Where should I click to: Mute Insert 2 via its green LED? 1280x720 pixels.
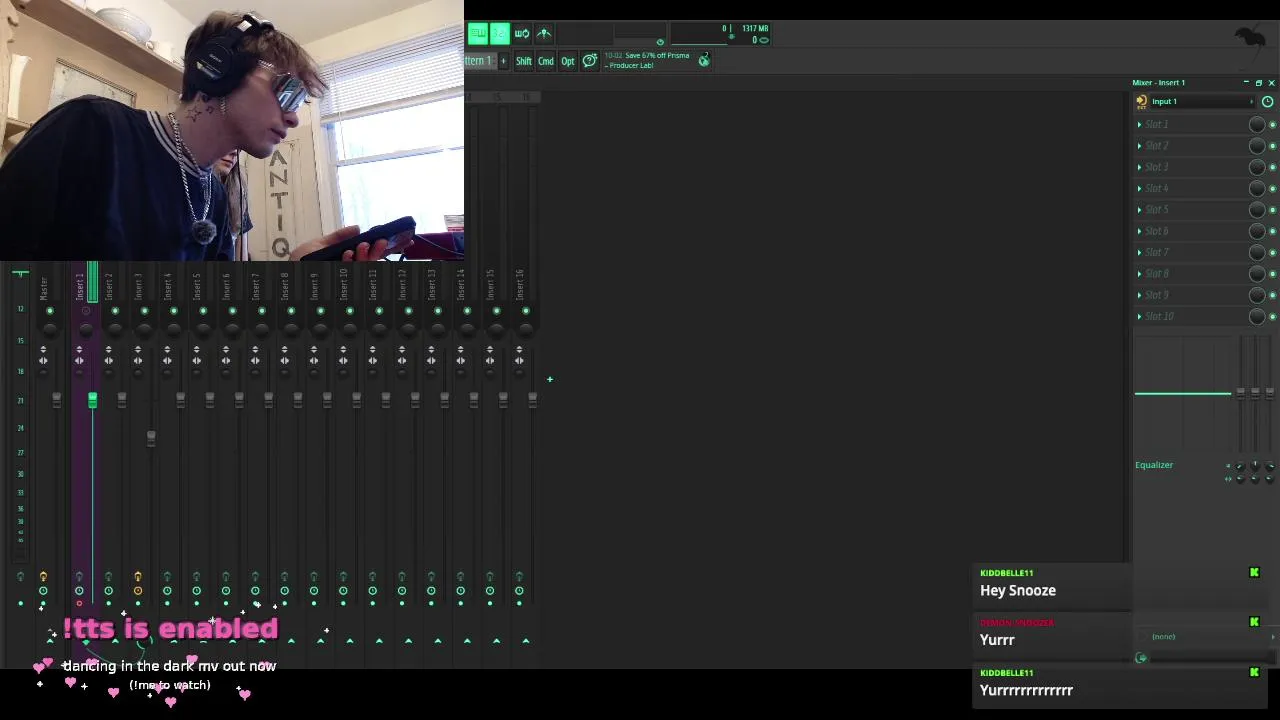click(x=115, y=311)
